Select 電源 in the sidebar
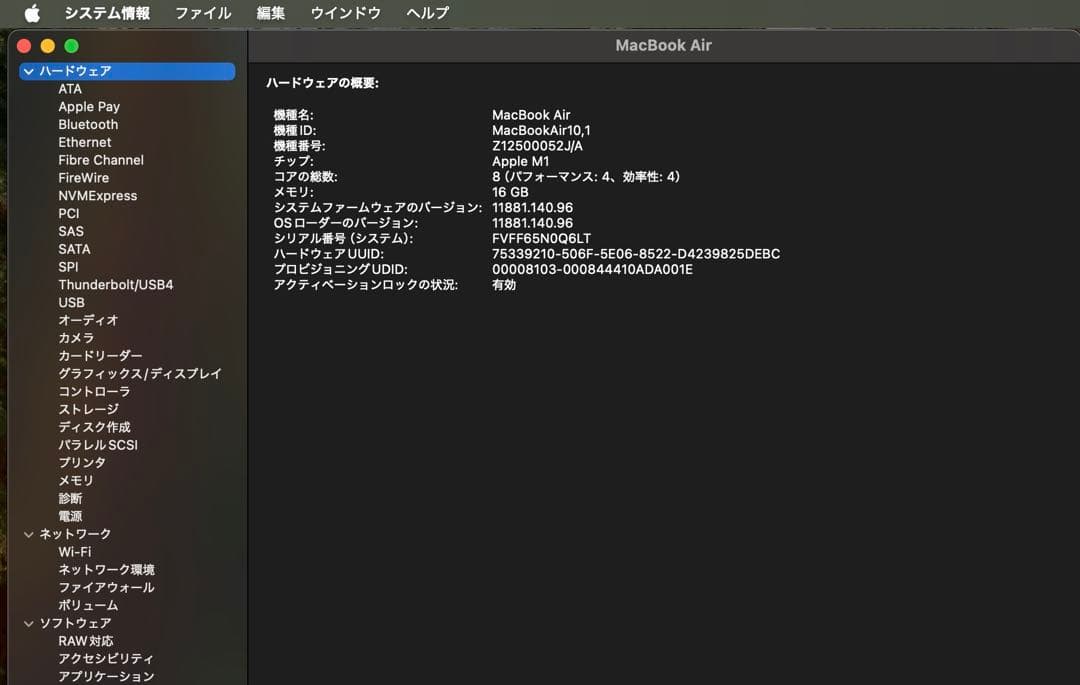The width and height of the screenshot is (1080, 685). point(70,516)
